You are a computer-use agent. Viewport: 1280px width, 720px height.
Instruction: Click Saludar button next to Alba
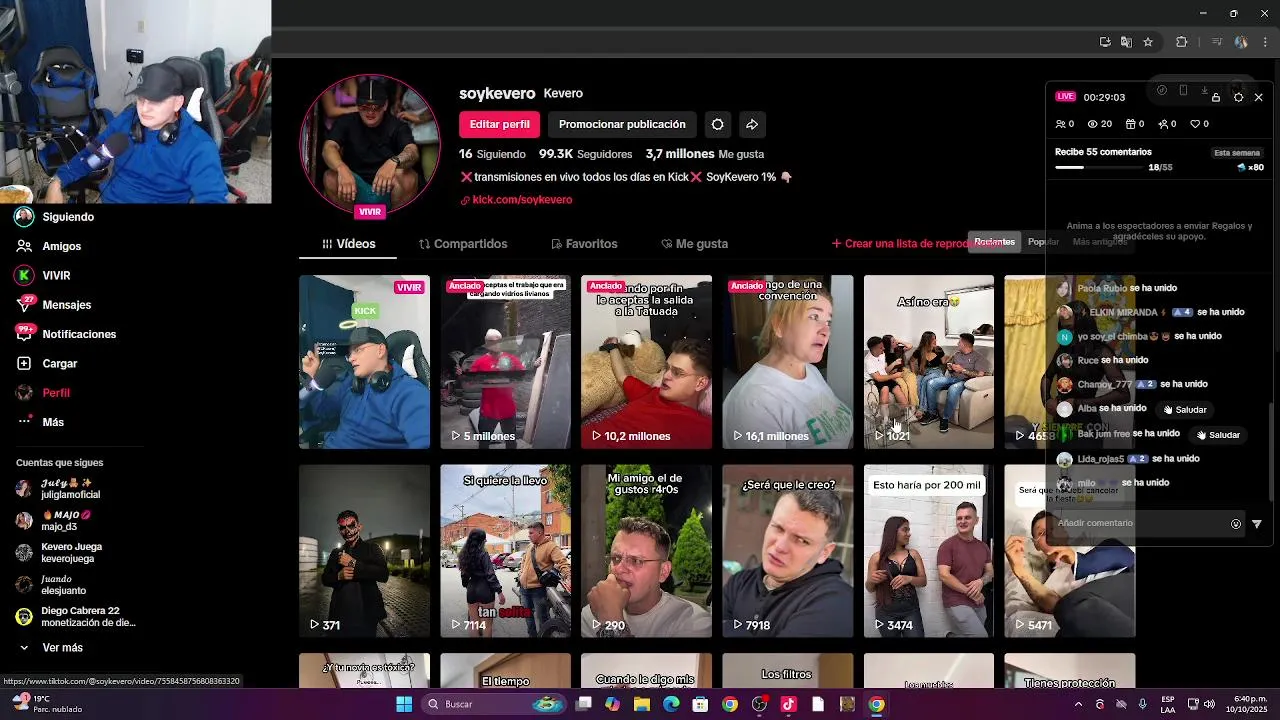pos(1184,410)
